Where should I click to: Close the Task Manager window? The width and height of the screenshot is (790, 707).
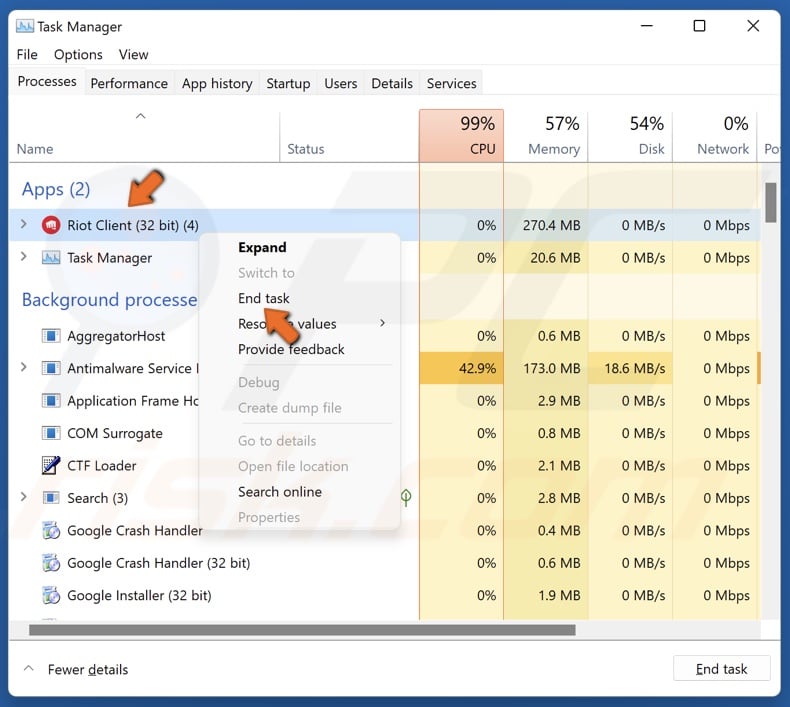753,26
